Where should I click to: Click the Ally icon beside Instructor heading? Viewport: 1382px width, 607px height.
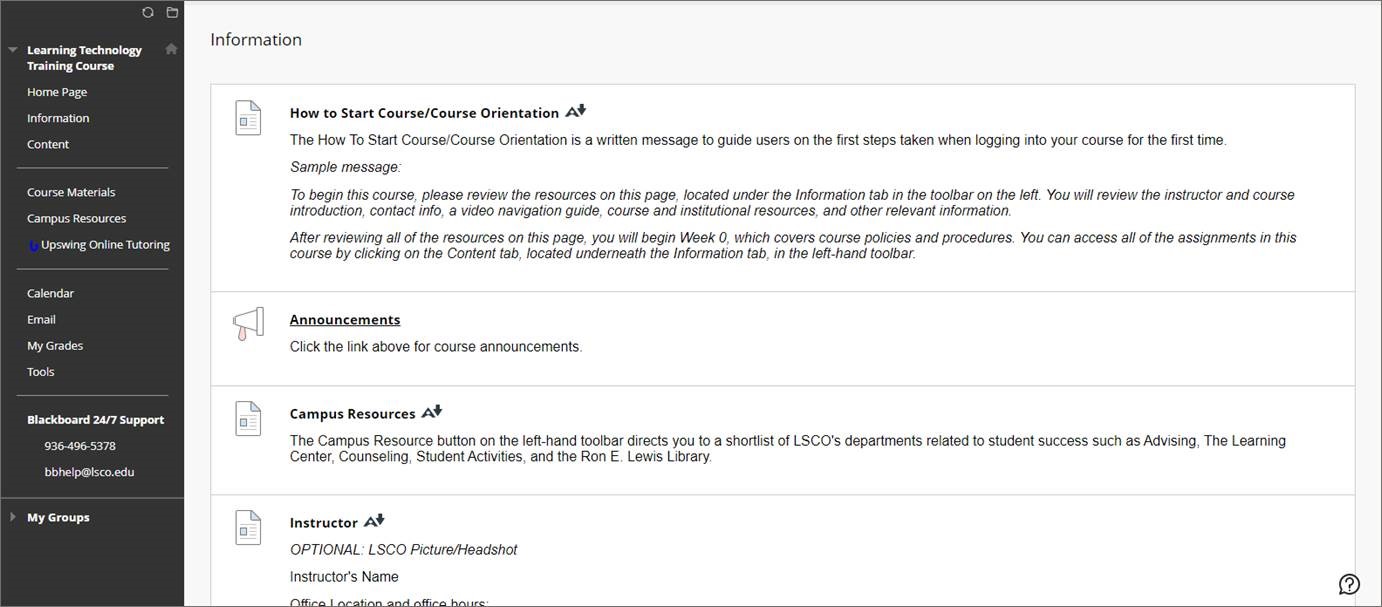coord(374,521)
